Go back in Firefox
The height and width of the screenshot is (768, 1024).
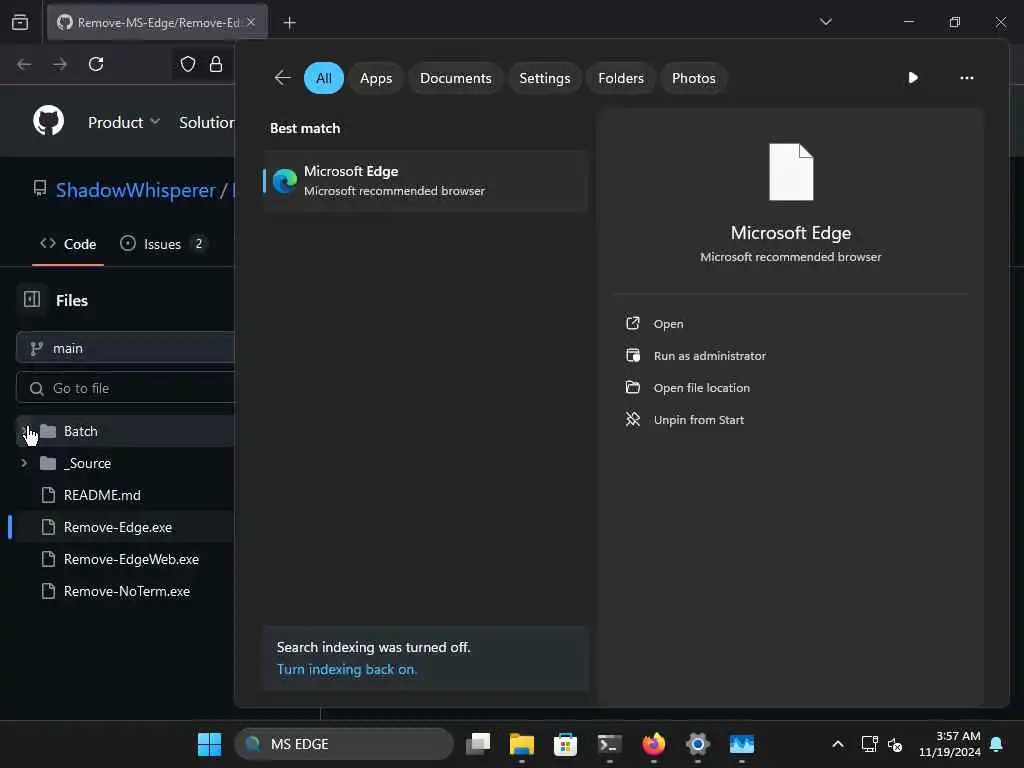point(24,64)
